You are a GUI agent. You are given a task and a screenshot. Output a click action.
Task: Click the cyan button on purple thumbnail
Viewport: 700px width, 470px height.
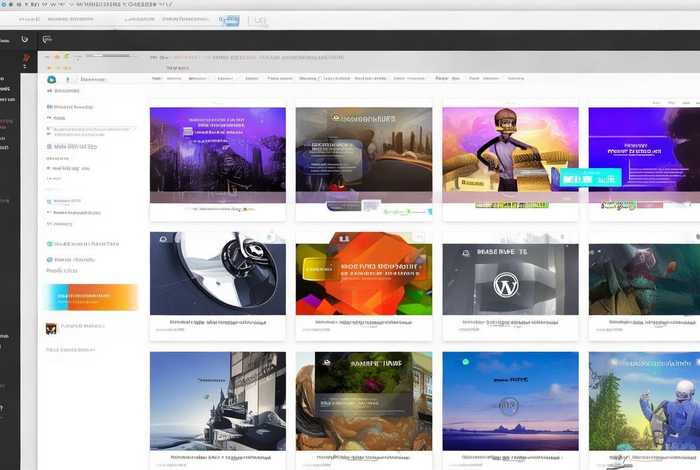[590, 177]
